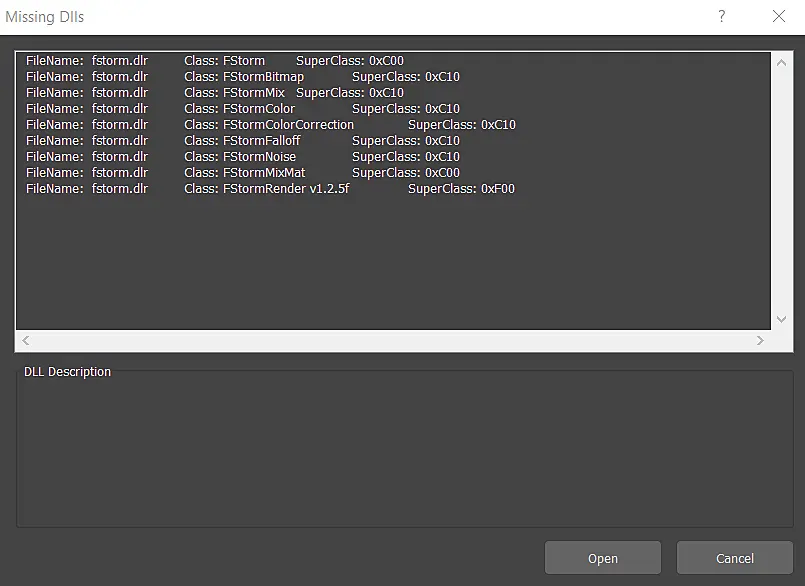Image resolution: width=805 pixels, height=586 pixels.
Task: Close the Missing Dlls dialog
Action: (x=779, y=16)
